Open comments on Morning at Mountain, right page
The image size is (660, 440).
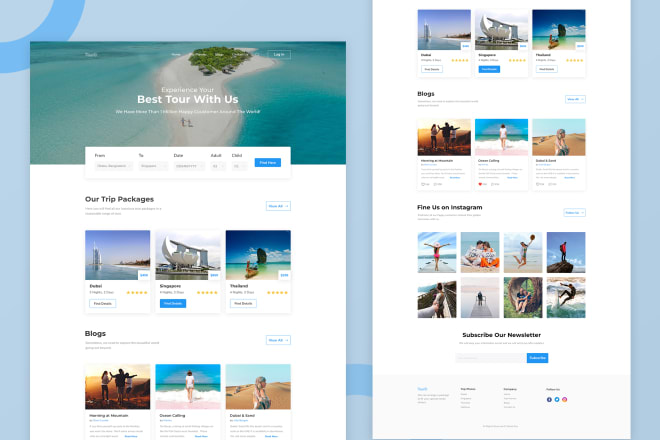[435, 184]
